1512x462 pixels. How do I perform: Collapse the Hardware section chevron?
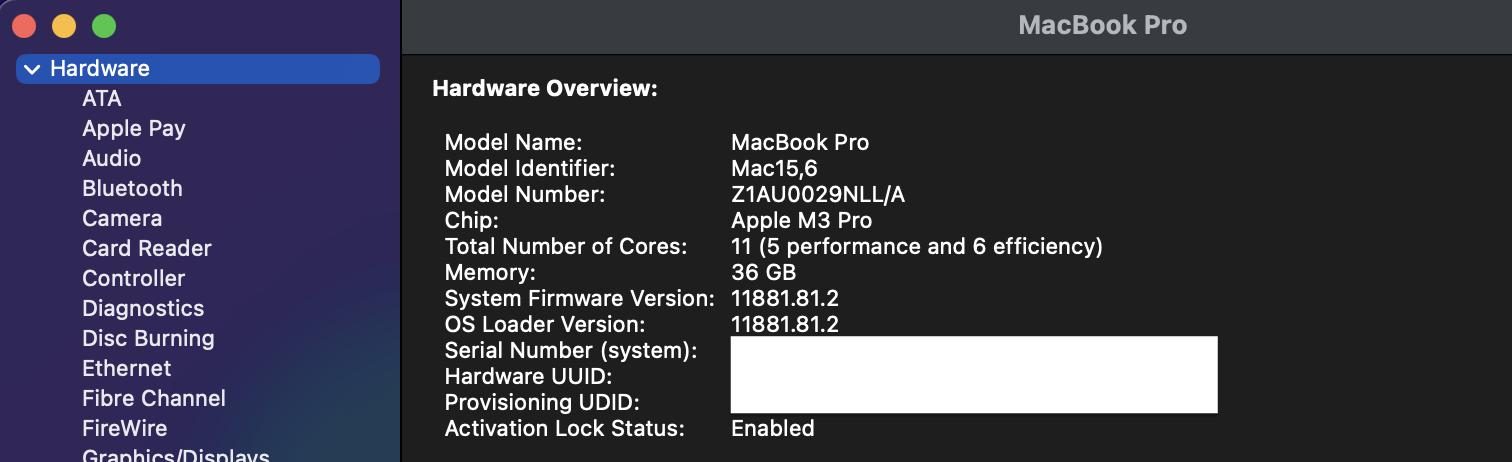tap(32, 69)
